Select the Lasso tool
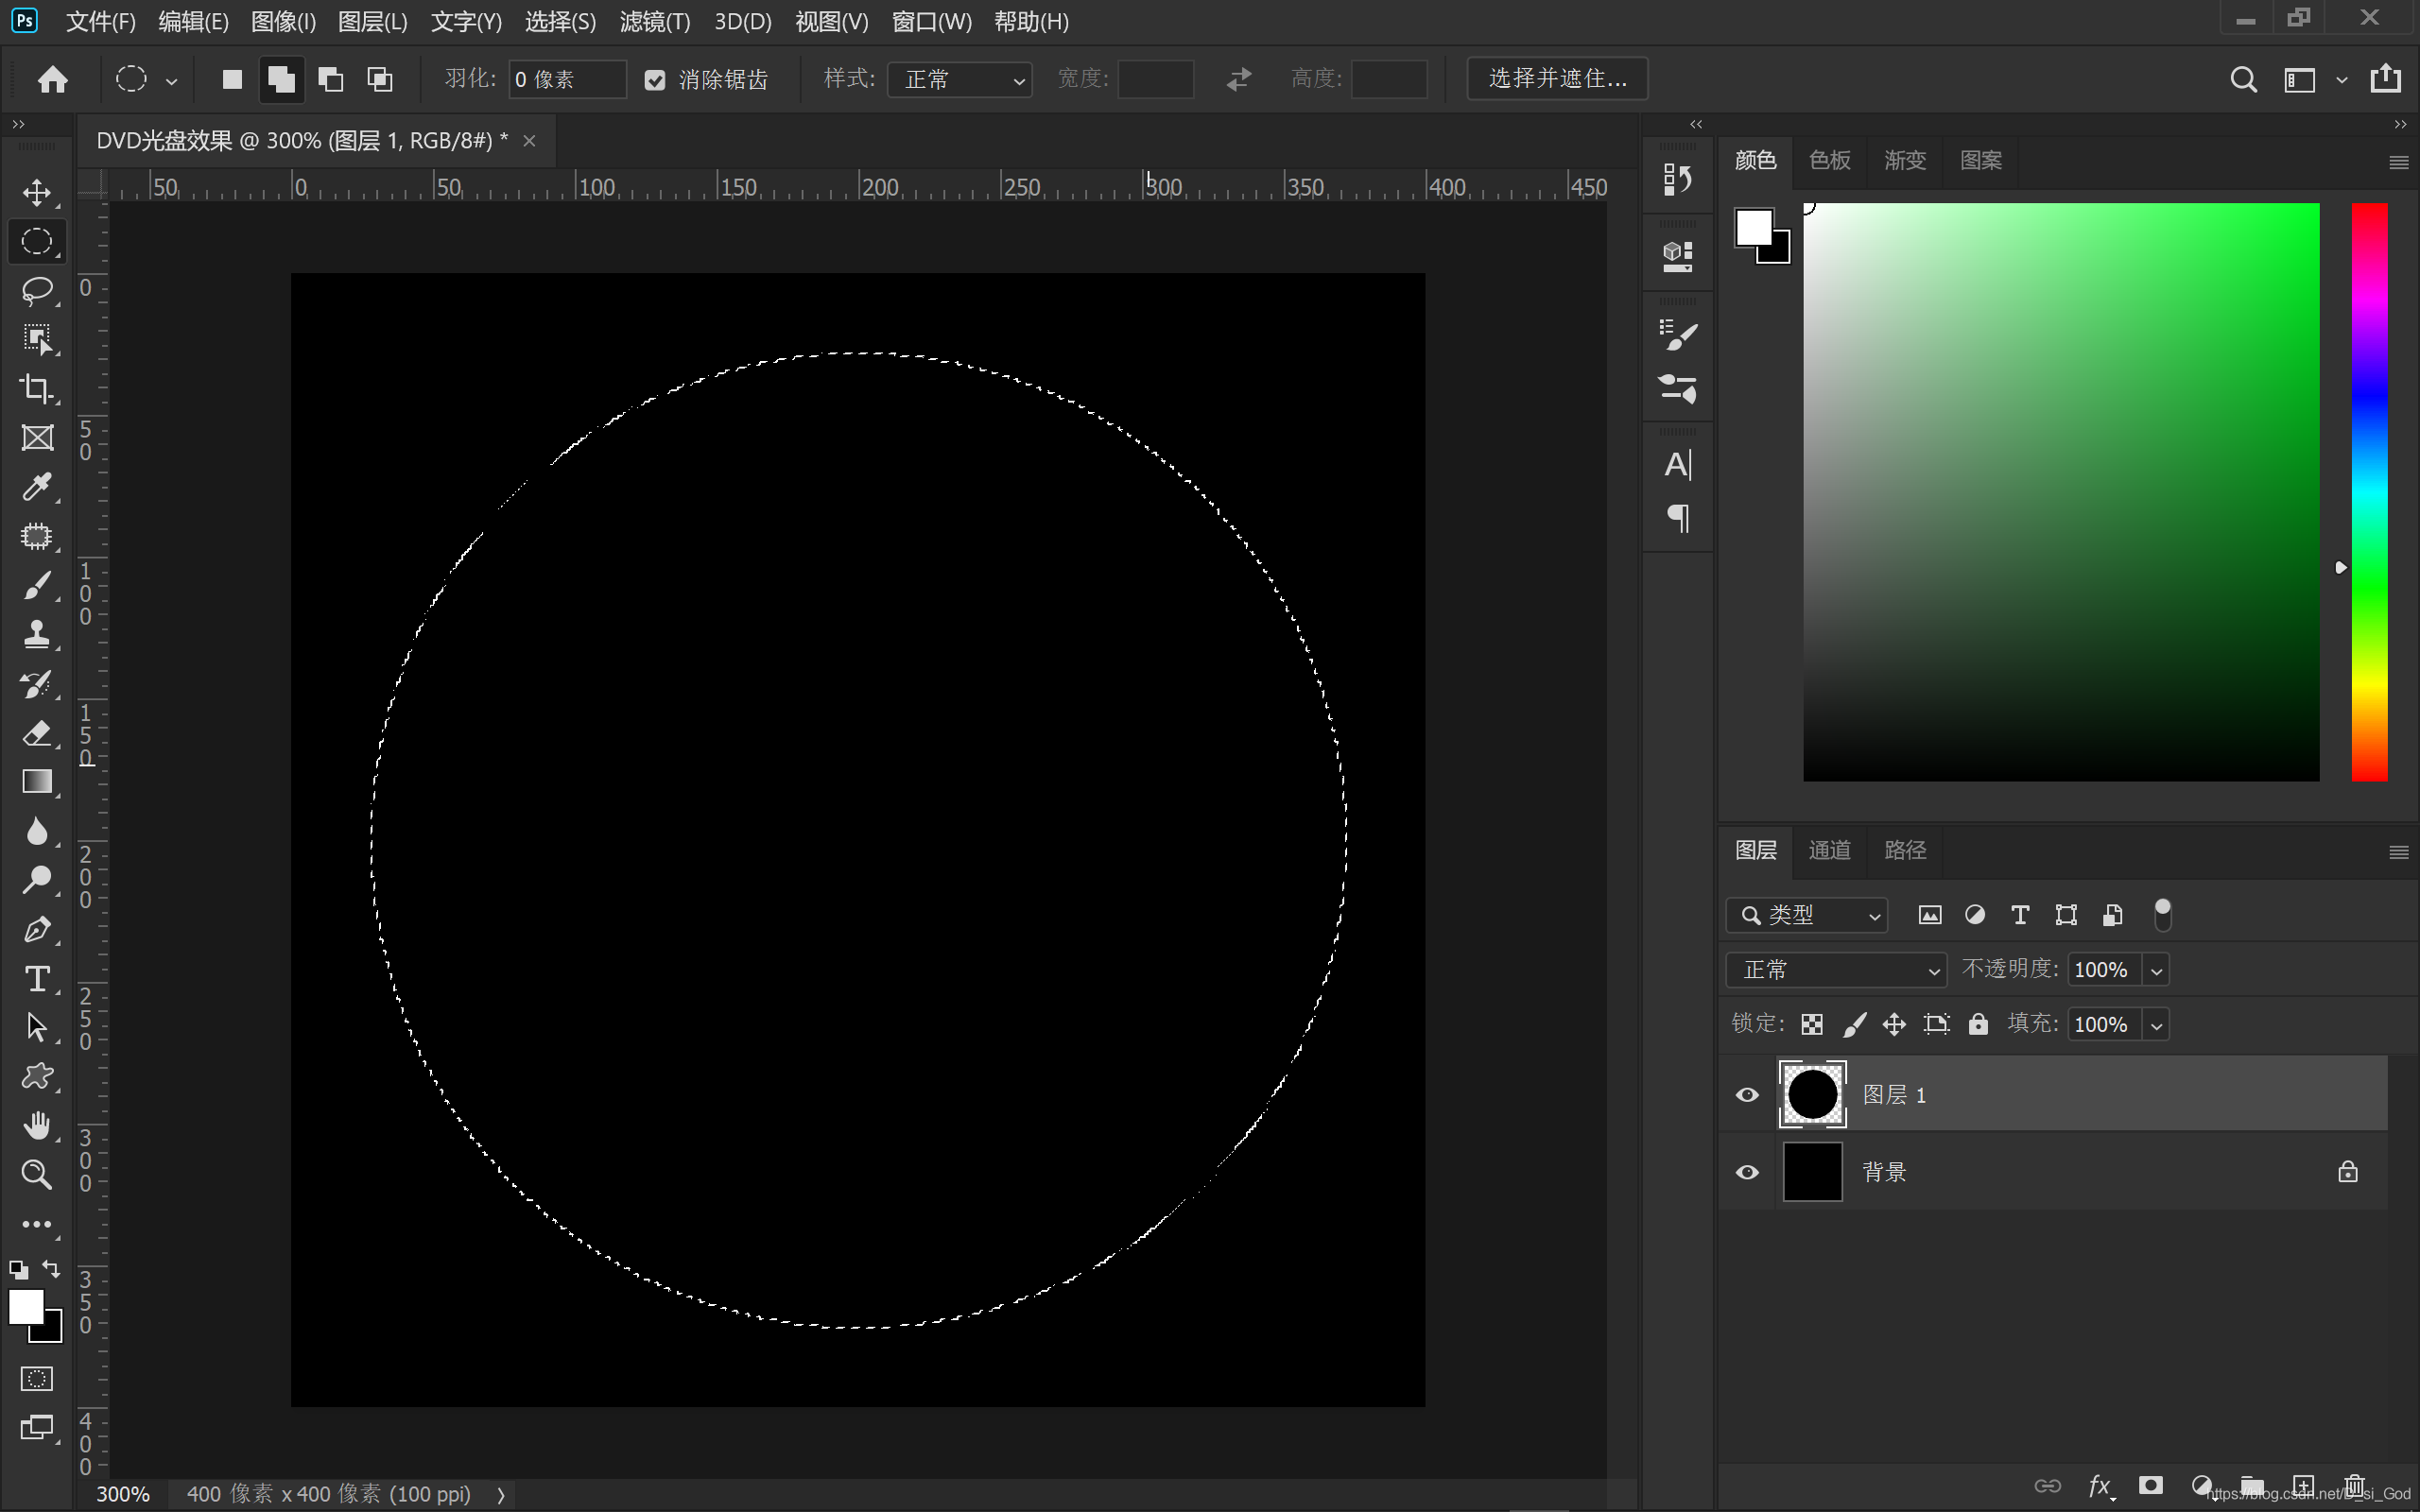This screenshot has width=2420, height=1512. [37, 290]
